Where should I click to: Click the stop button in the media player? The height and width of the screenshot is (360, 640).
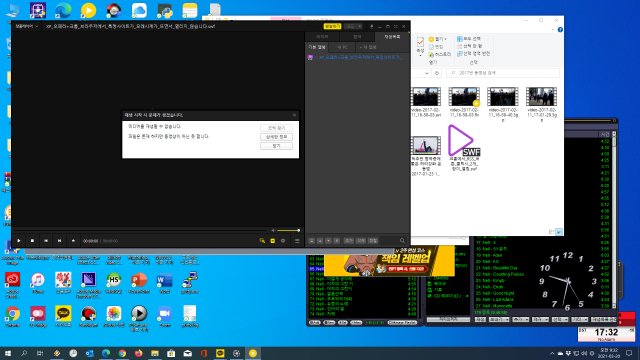tap(32, 241)
